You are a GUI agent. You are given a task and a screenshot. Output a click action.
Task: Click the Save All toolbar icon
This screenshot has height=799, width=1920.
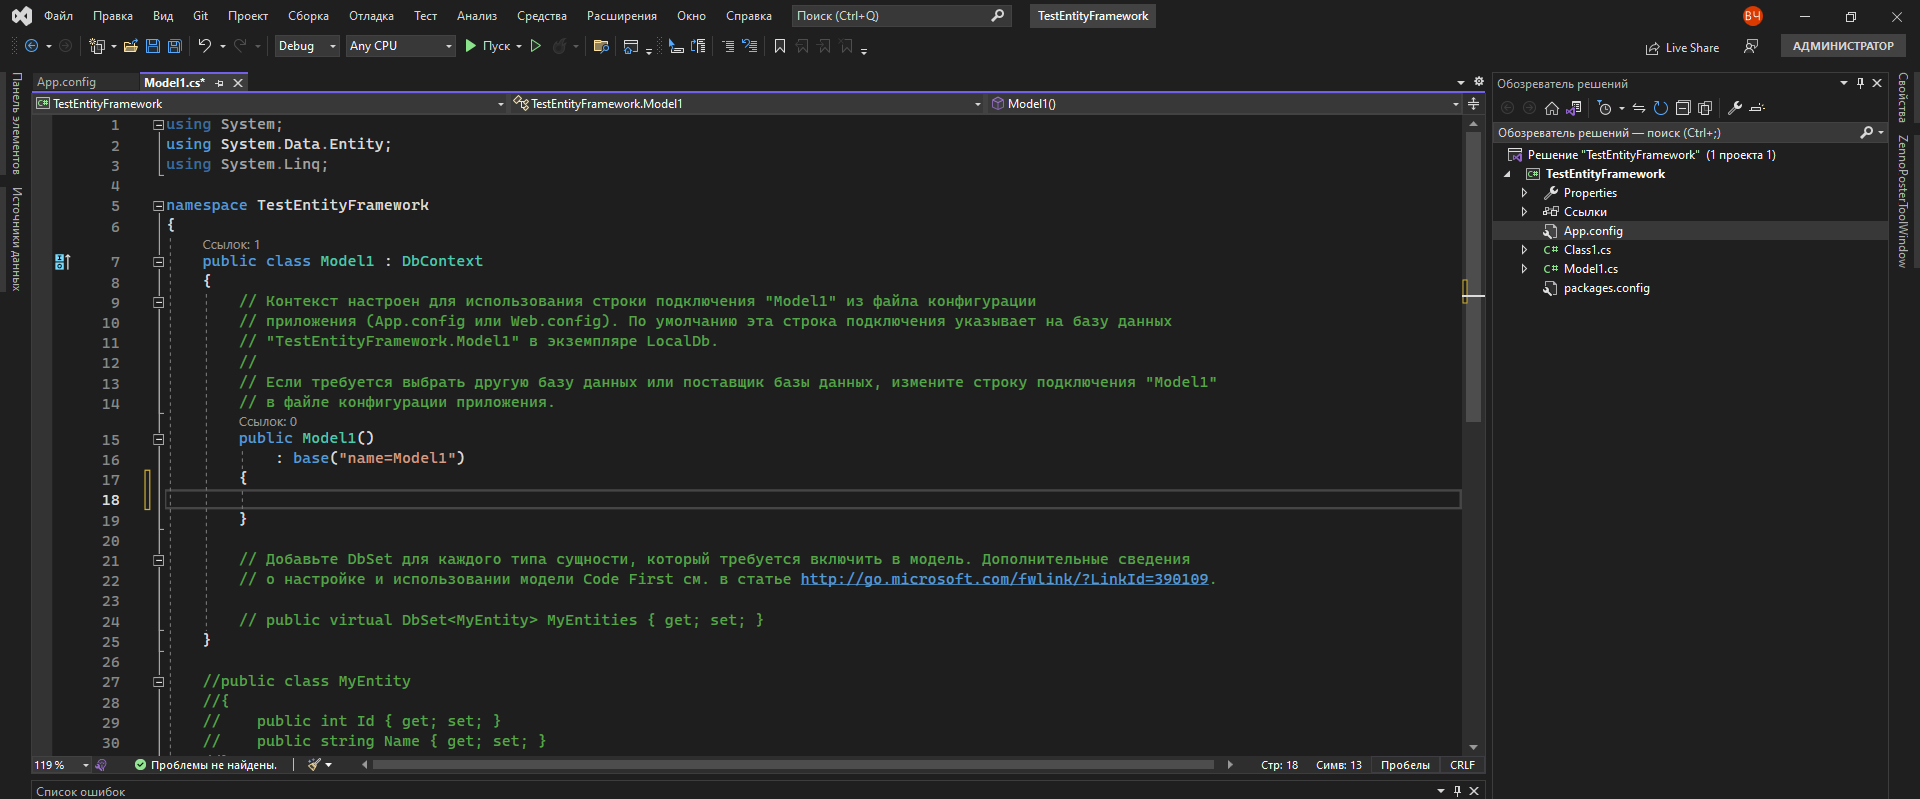pyautogui.click(x=175, y=46)
